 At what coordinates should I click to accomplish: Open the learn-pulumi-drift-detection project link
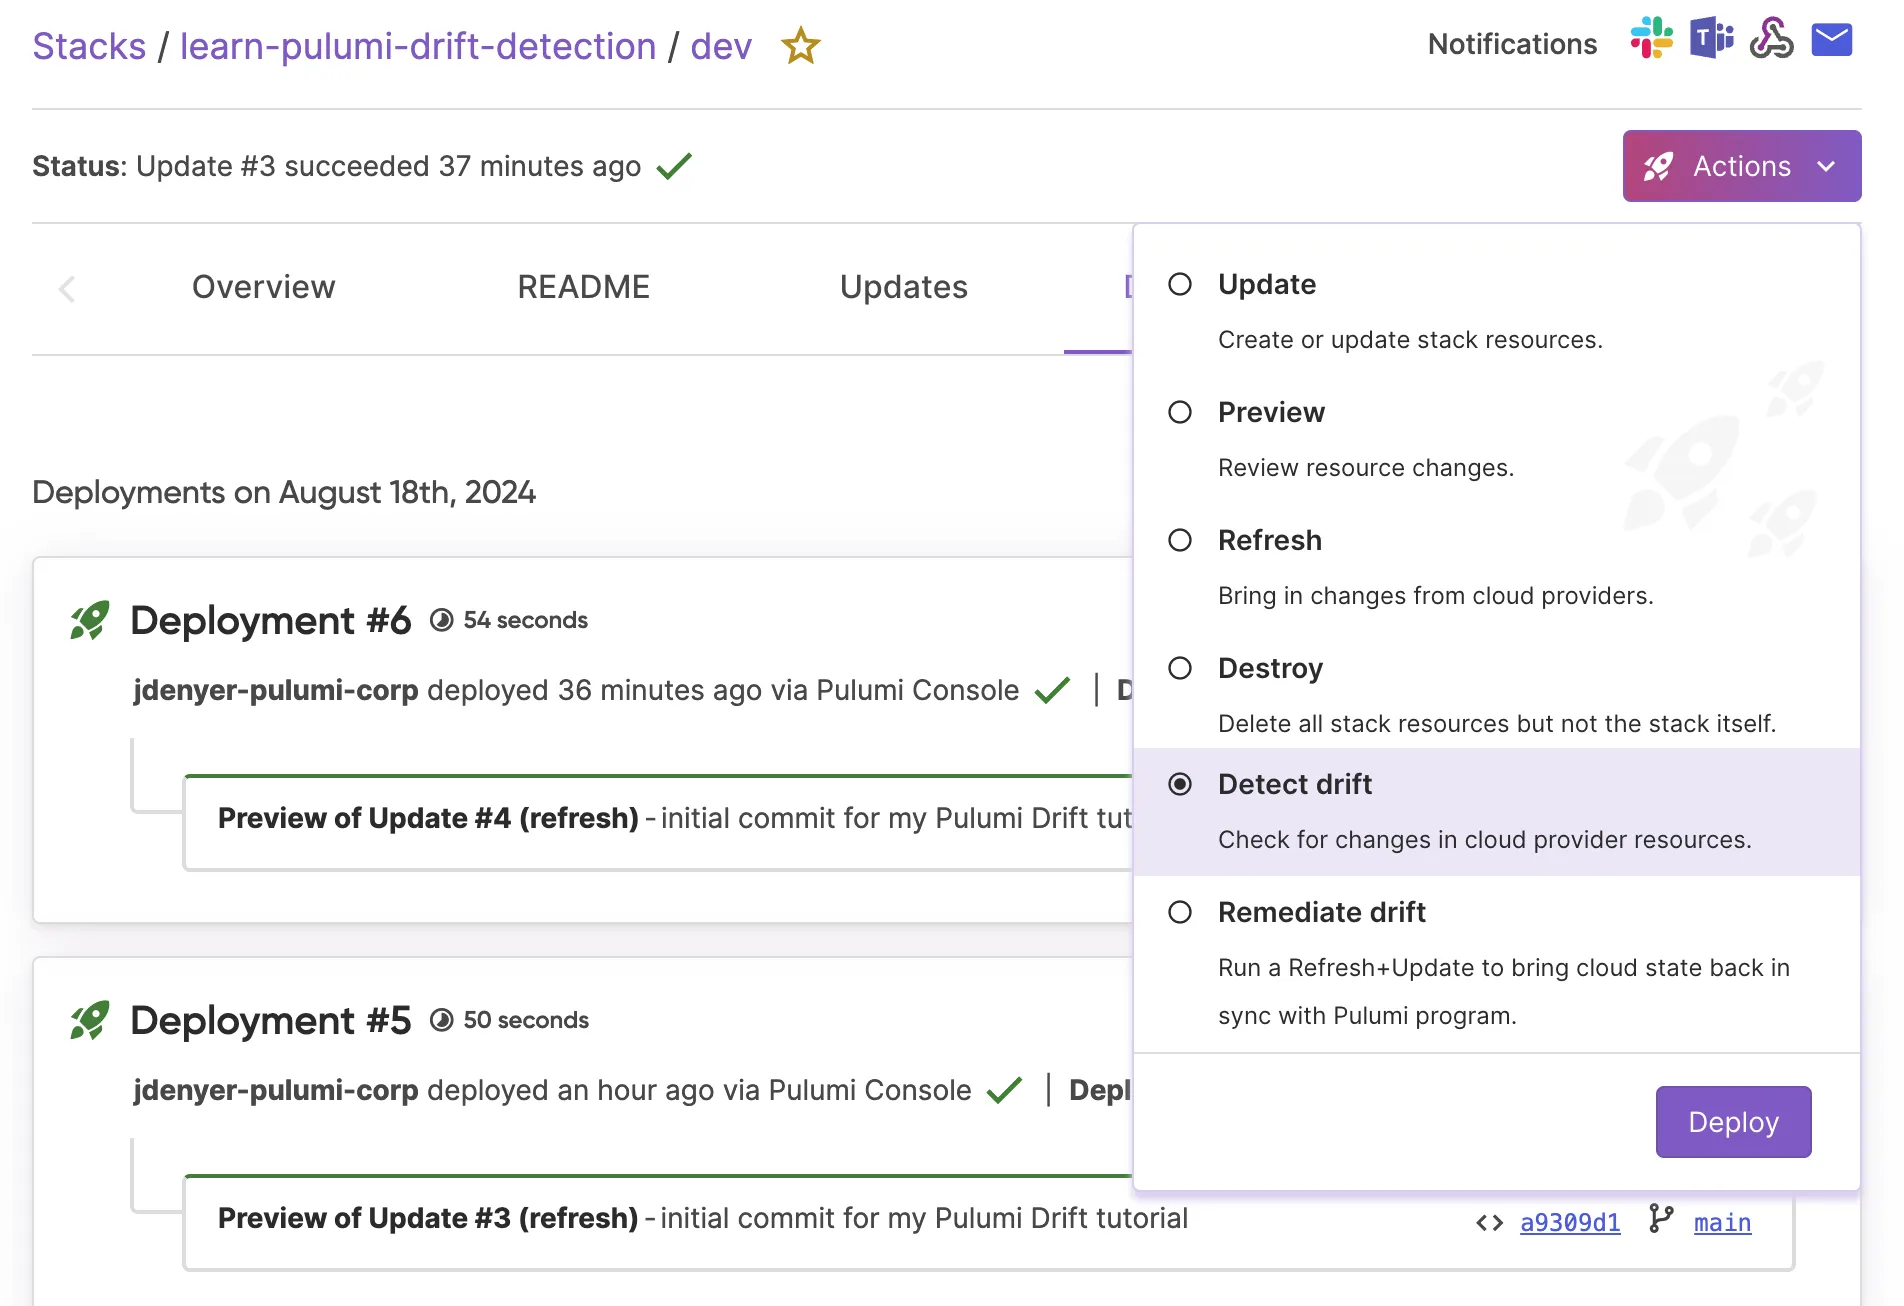click(x=418, y=46)
